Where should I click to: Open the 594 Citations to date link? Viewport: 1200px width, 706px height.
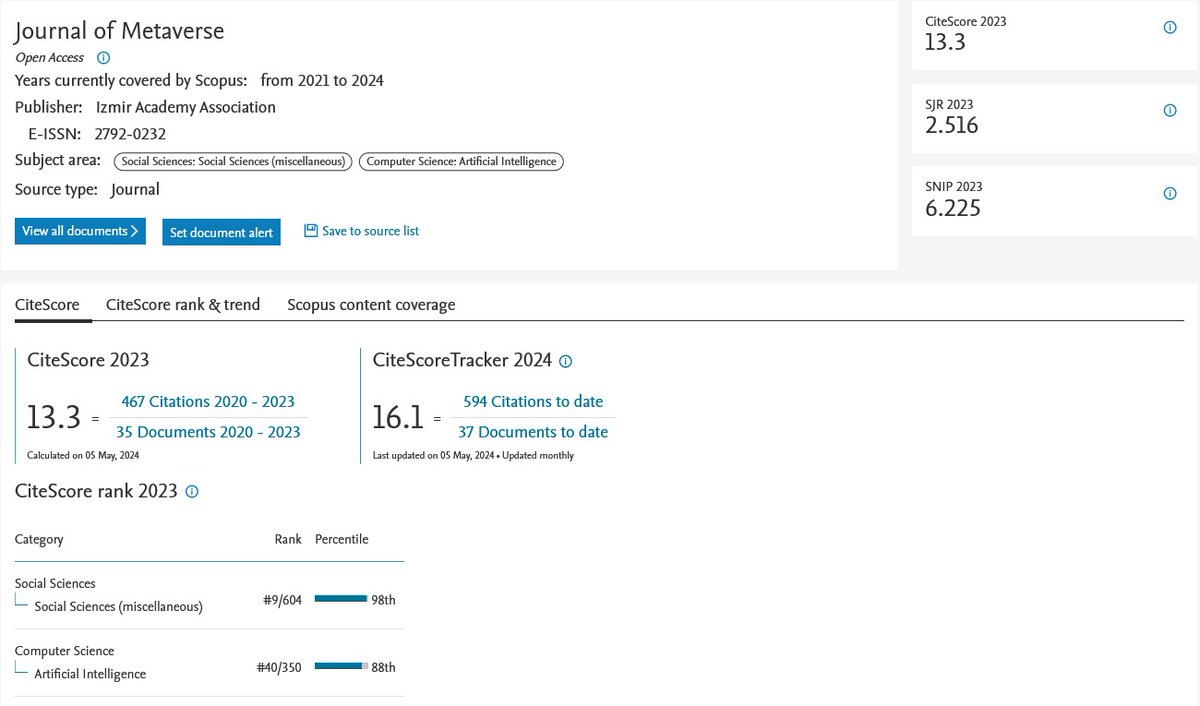click(x=533, y=401)
